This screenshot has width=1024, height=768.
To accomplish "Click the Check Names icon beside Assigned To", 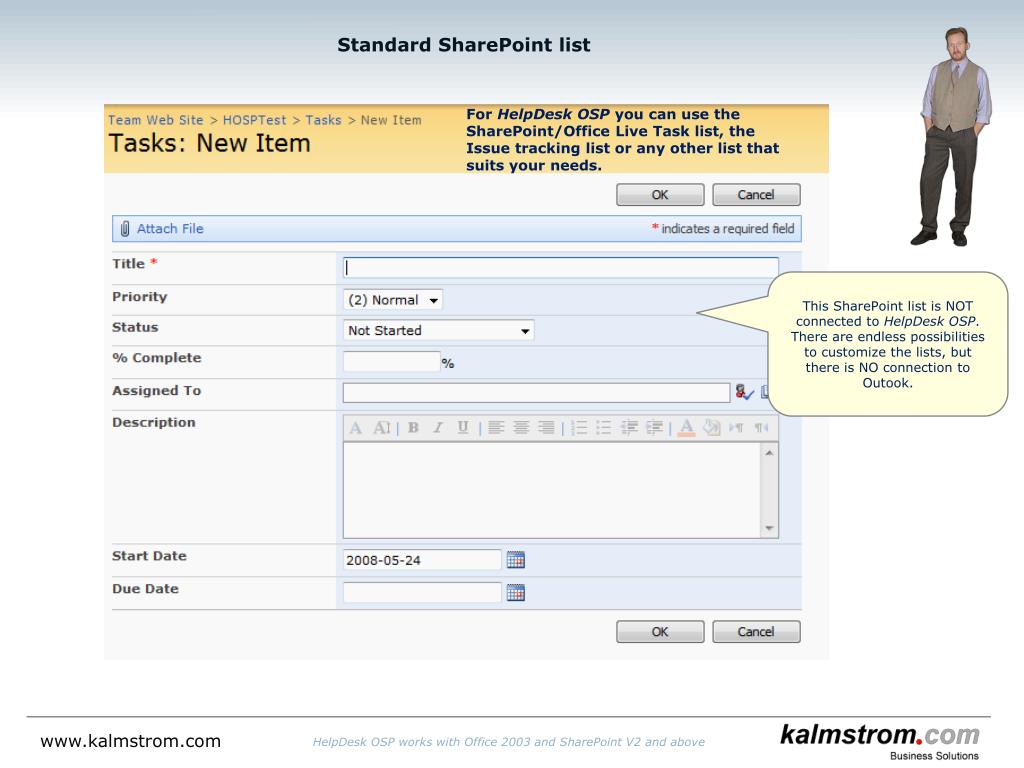I will tap(744, 392).
